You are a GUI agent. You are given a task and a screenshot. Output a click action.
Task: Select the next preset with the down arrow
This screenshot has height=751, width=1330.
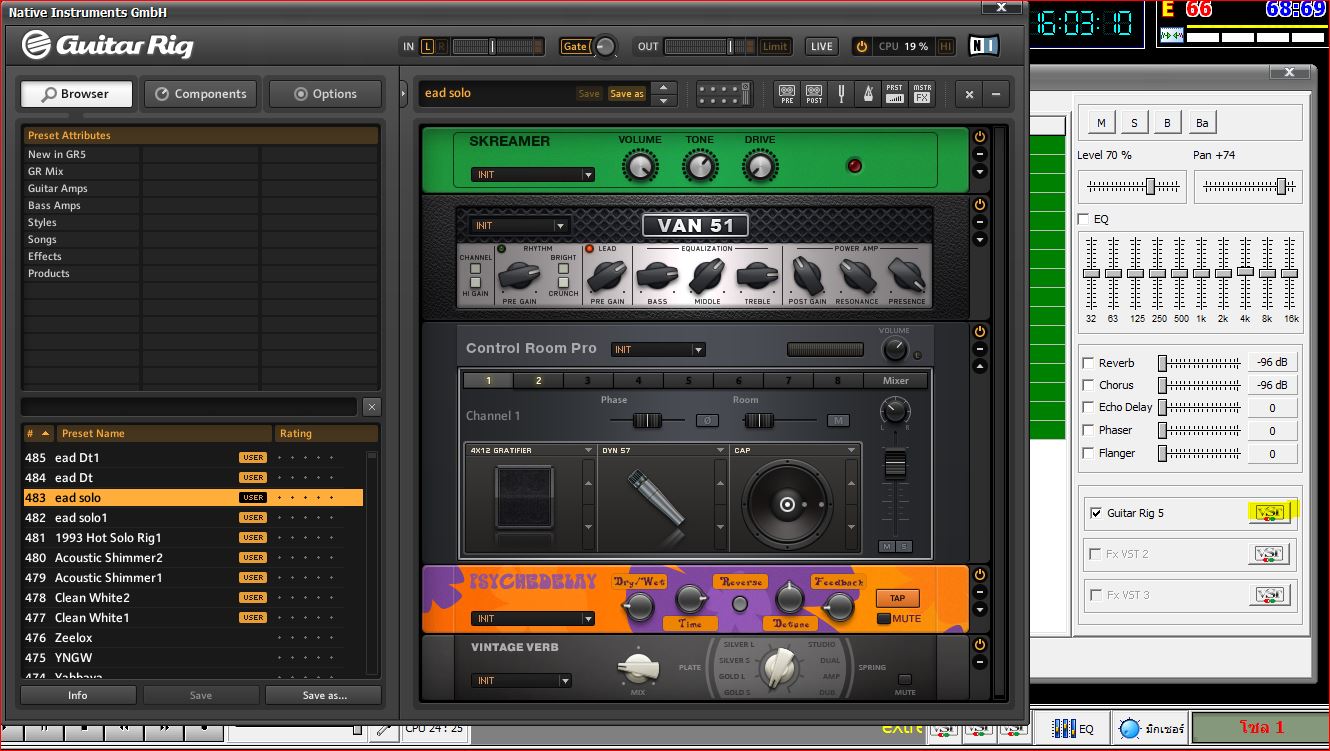[663, 100]
